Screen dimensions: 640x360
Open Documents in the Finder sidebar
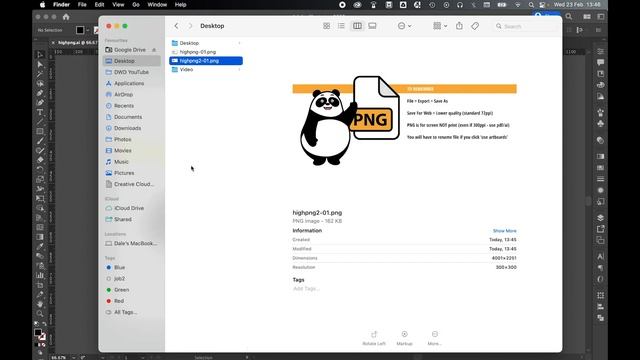[124, 117]
